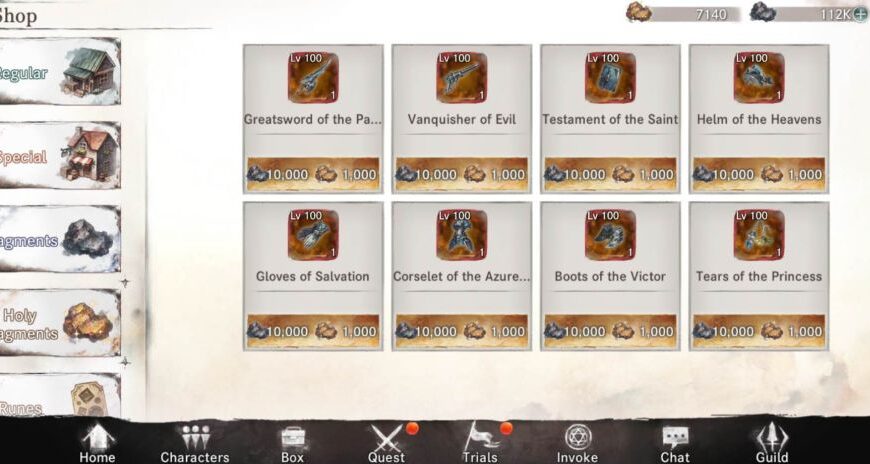Switch to the Special shop tab
870x464 pixels.
(x=59, y=156)
